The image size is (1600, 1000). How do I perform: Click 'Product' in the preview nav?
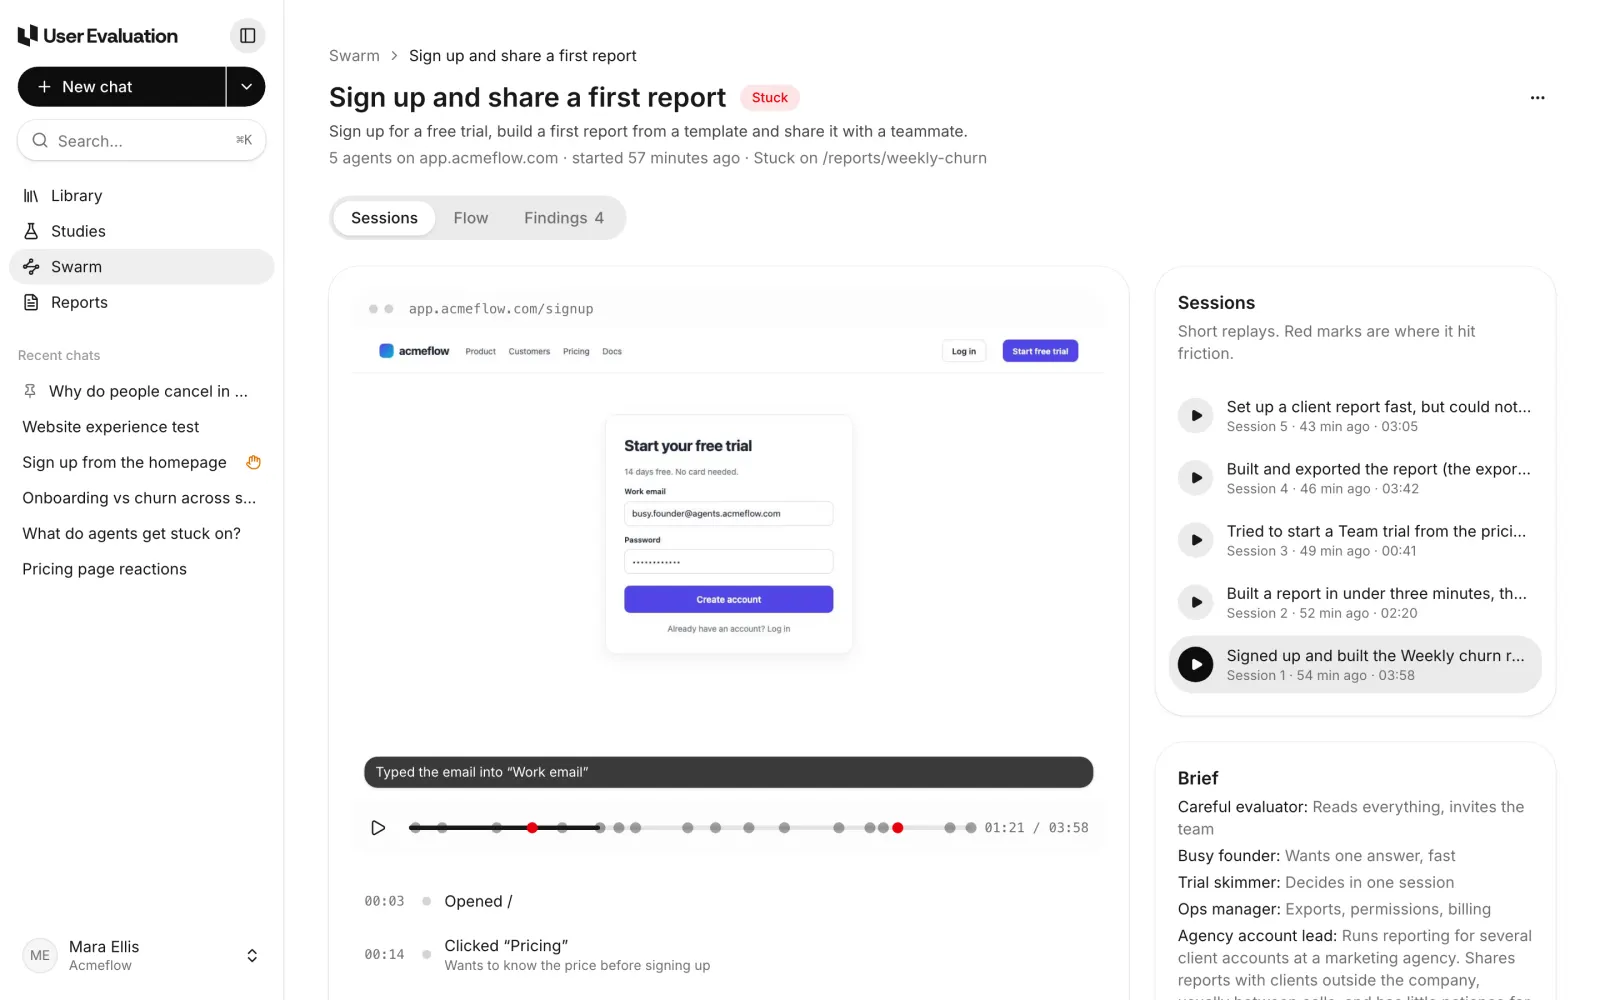click(480, 352)
